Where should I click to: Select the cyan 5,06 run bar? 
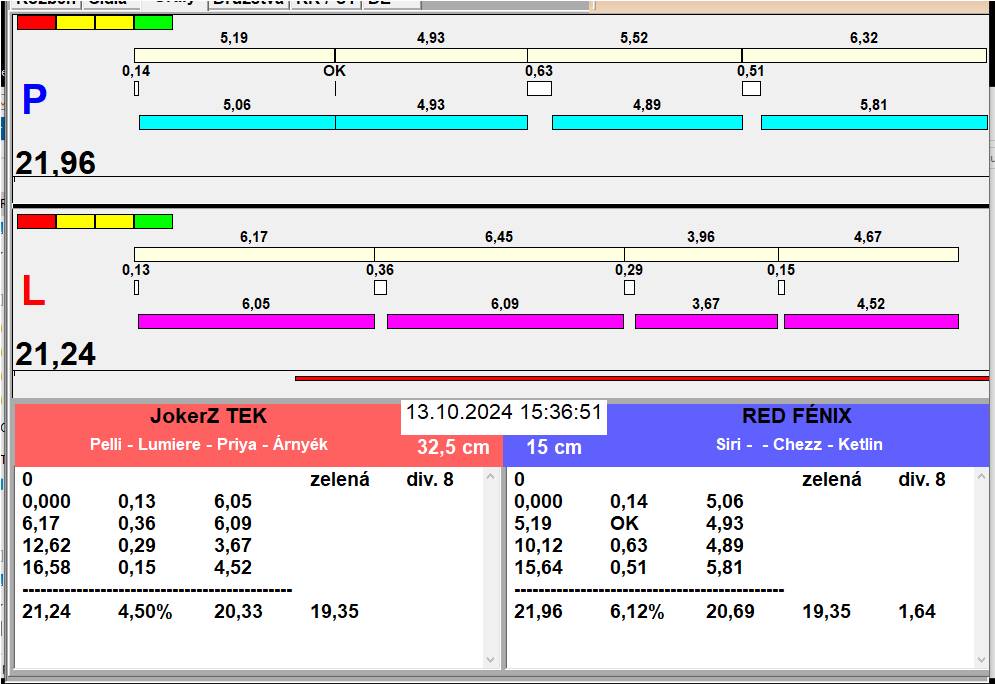point(237,122)
